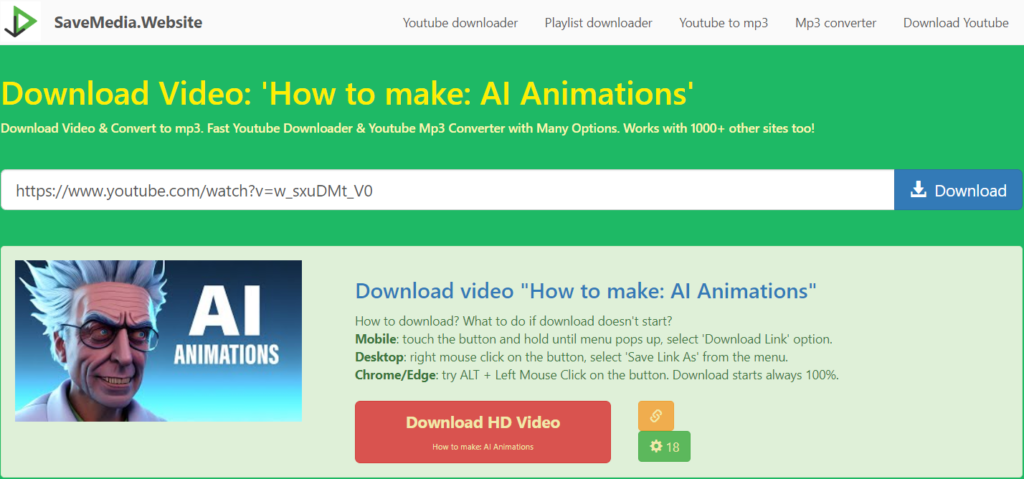
Task: Click the yellow 'Download Video' page heading
Action: click(x=347, y=95)
